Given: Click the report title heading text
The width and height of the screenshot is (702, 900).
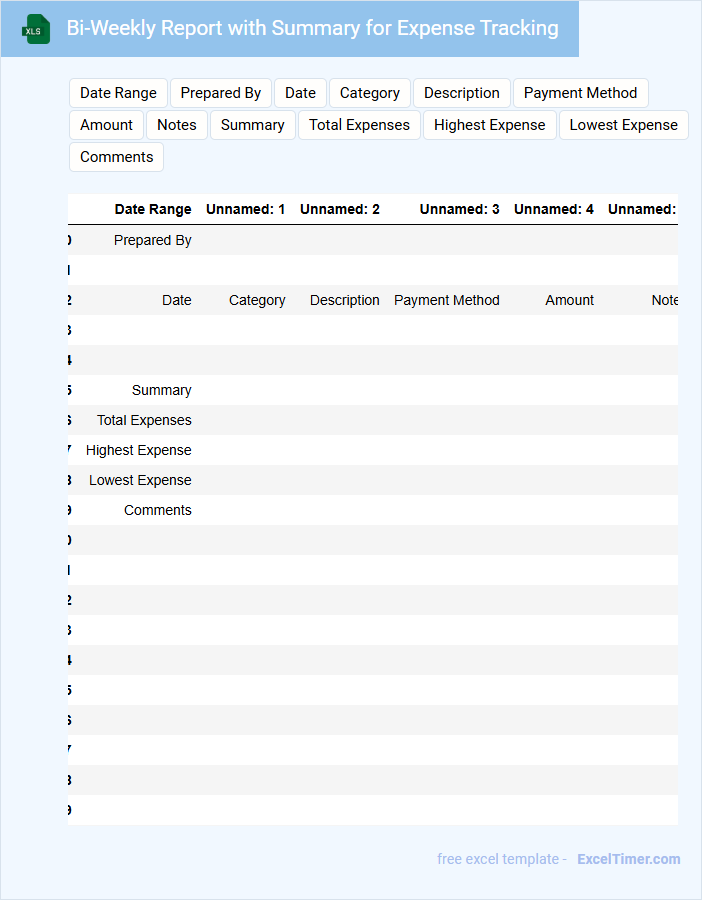Looking at the screenshot, I should point(312,28).
